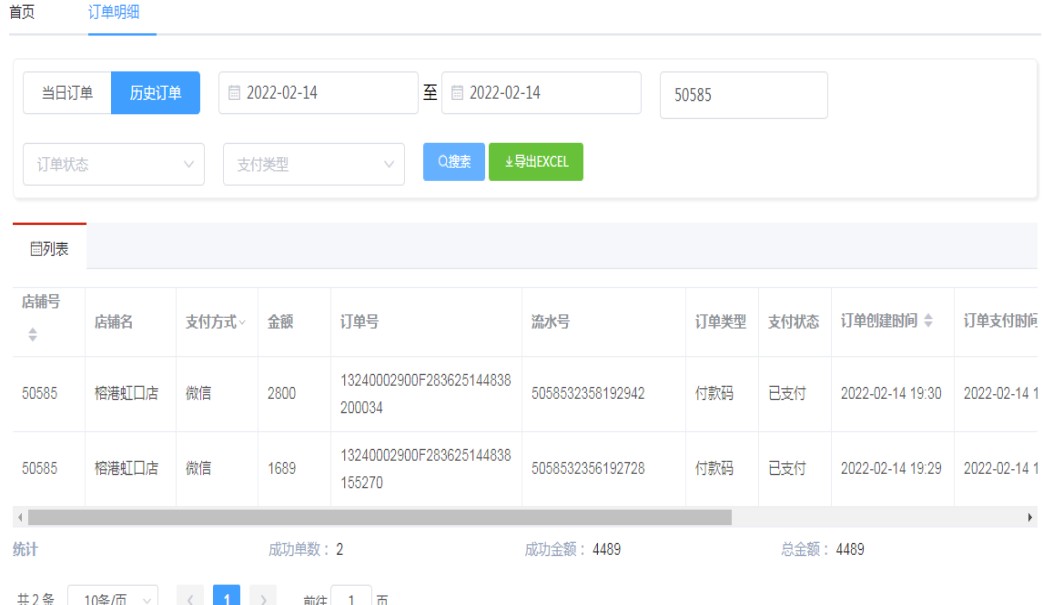The height and width of the screenshot is (605, 1043).
Task: Open the 首页 tab
Action: click(x=22, y=14)
